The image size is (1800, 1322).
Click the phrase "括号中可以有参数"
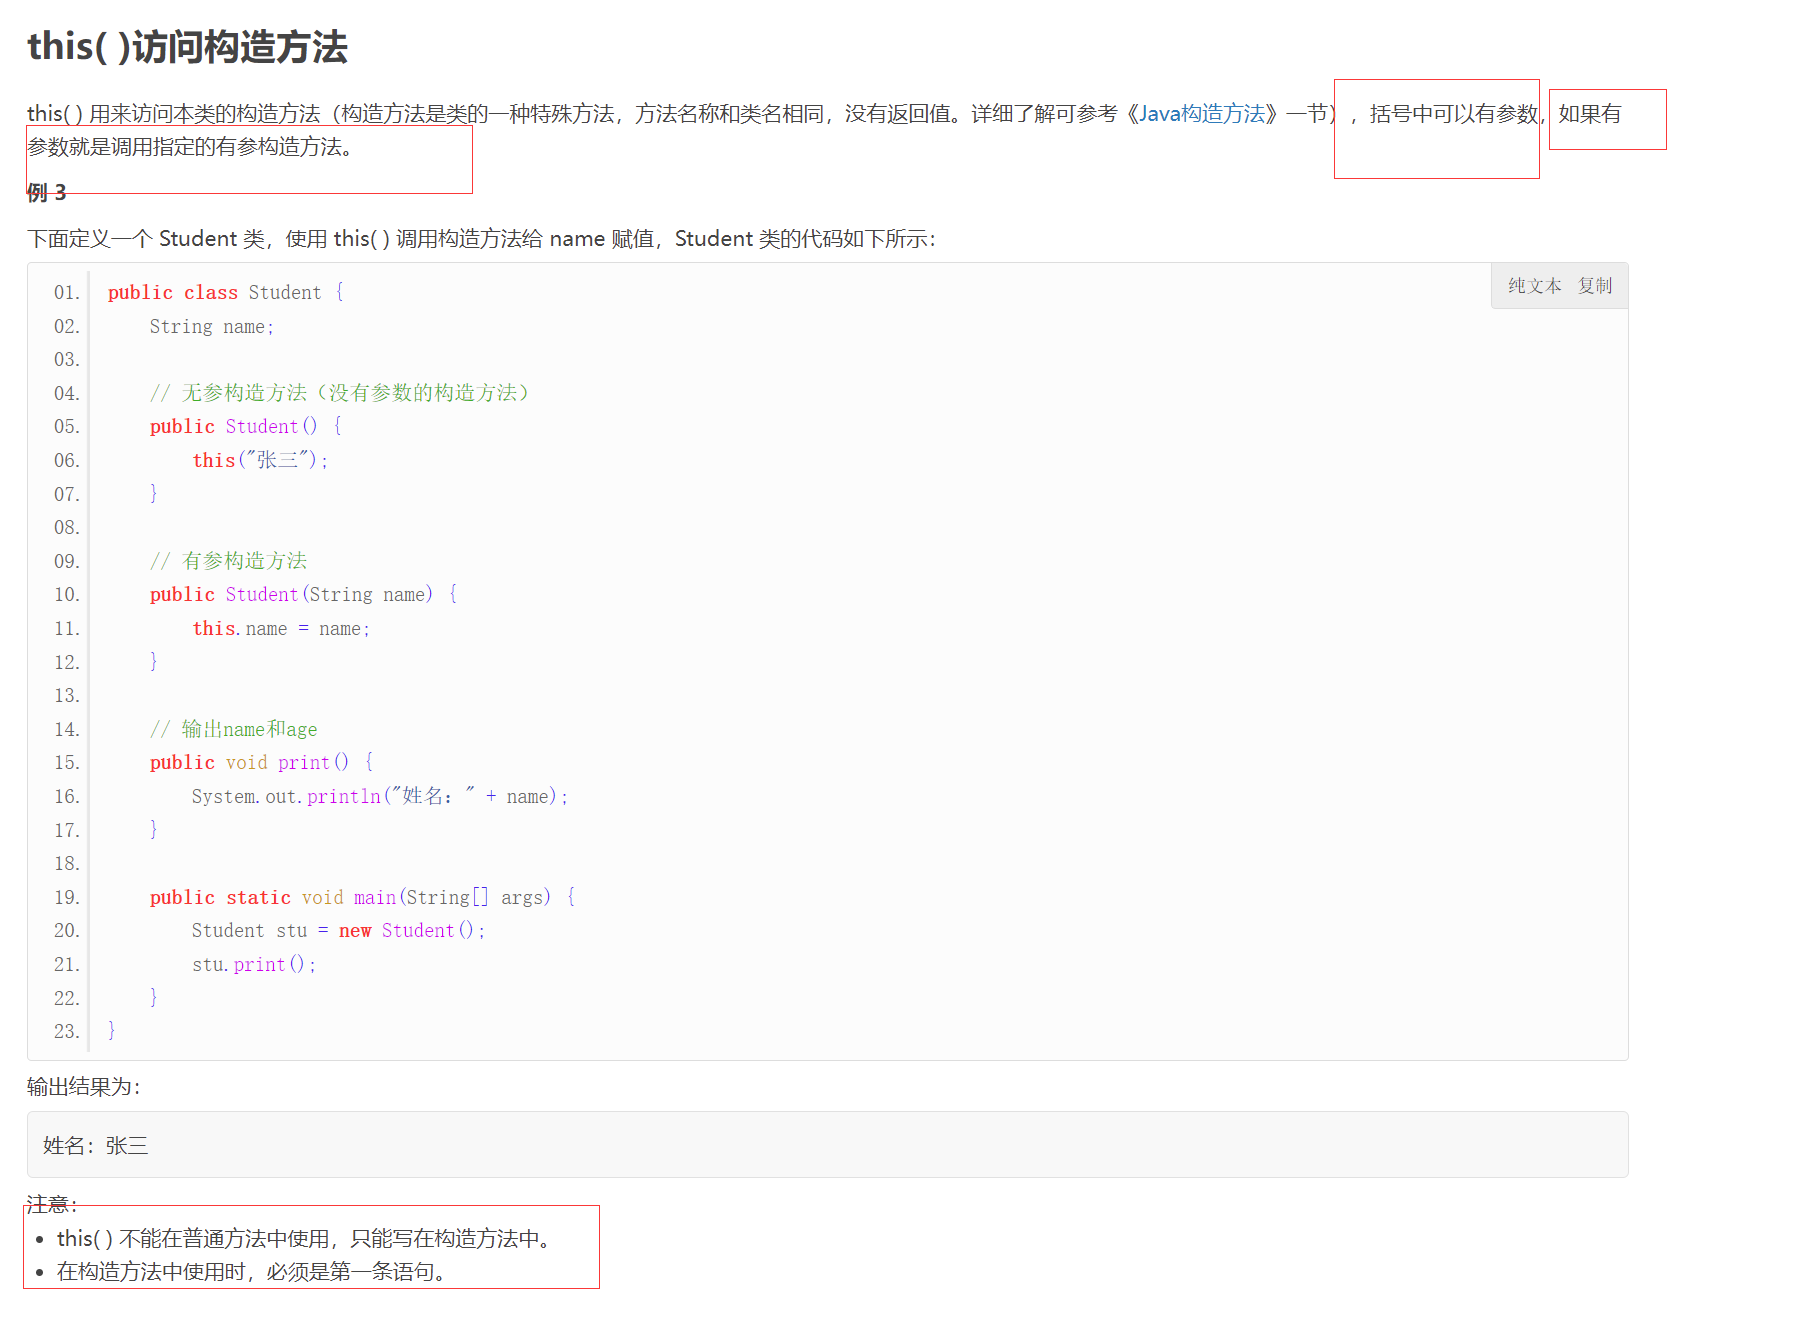pos(1454,114)
